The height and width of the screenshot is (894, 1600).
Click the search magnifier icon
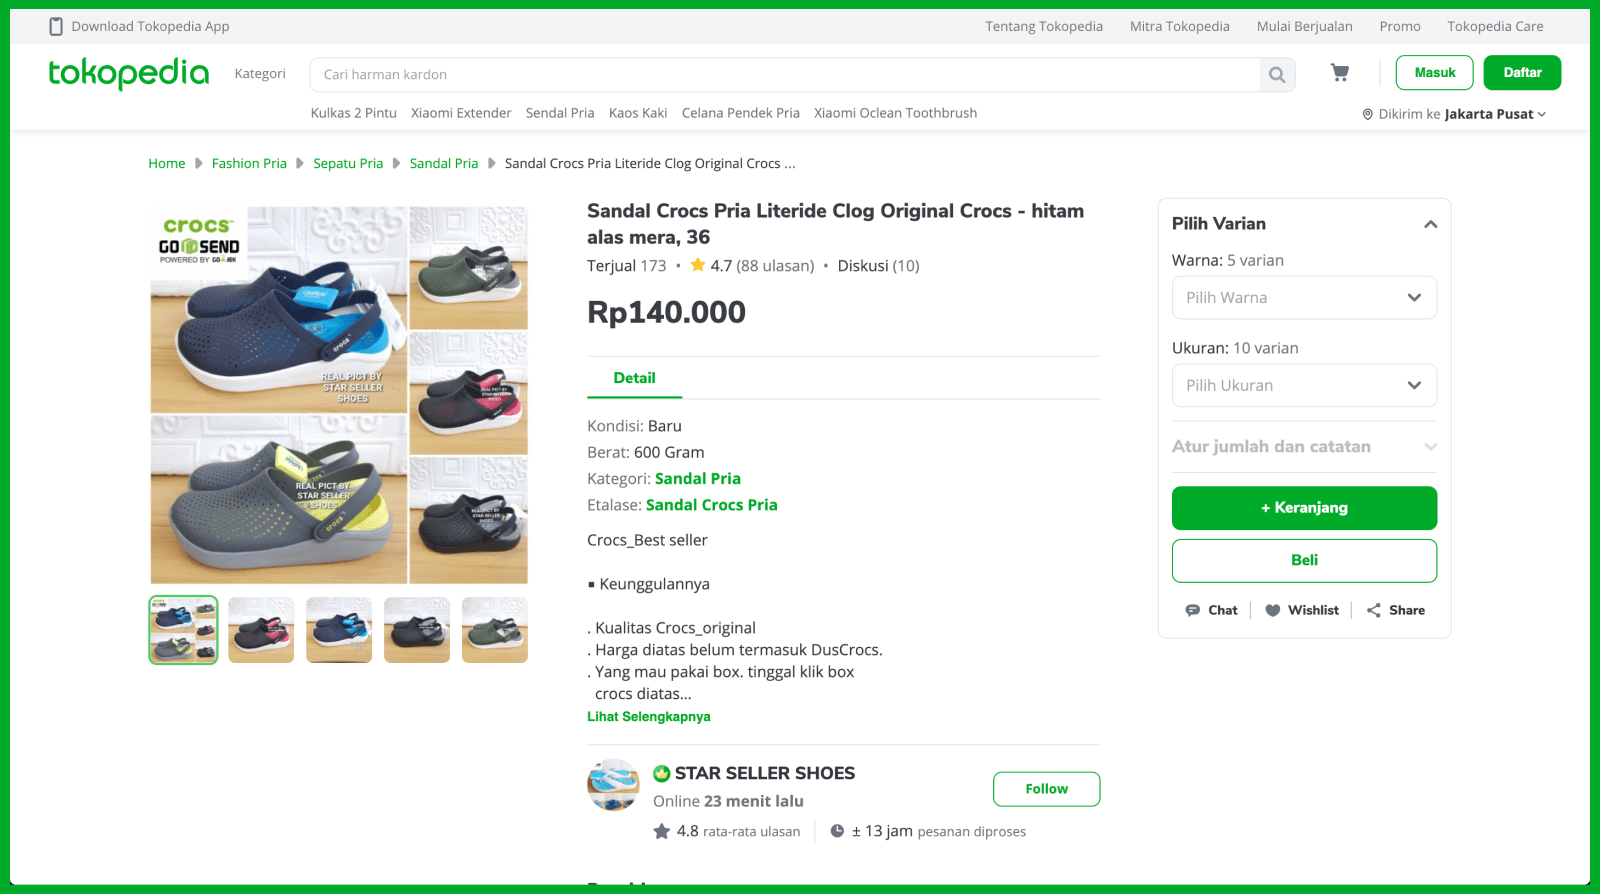[x=1277, y=75]
